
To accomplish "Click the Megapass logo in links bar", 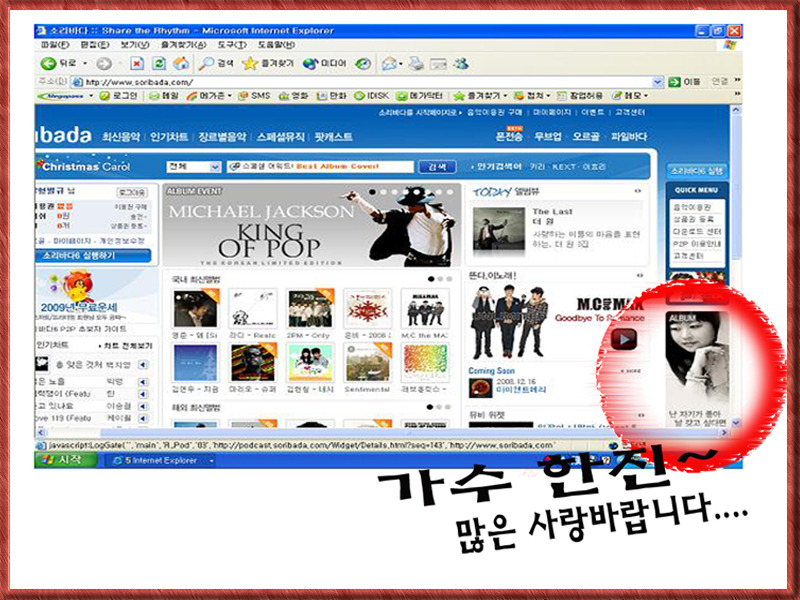I will pos(61,95).
